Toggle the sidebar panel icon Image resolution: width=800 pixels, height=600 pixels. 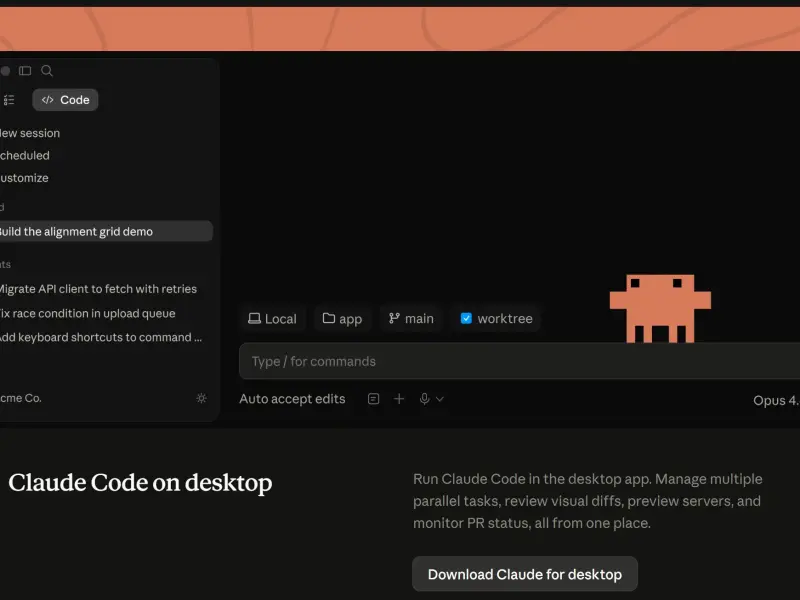[x=25, y=71]
